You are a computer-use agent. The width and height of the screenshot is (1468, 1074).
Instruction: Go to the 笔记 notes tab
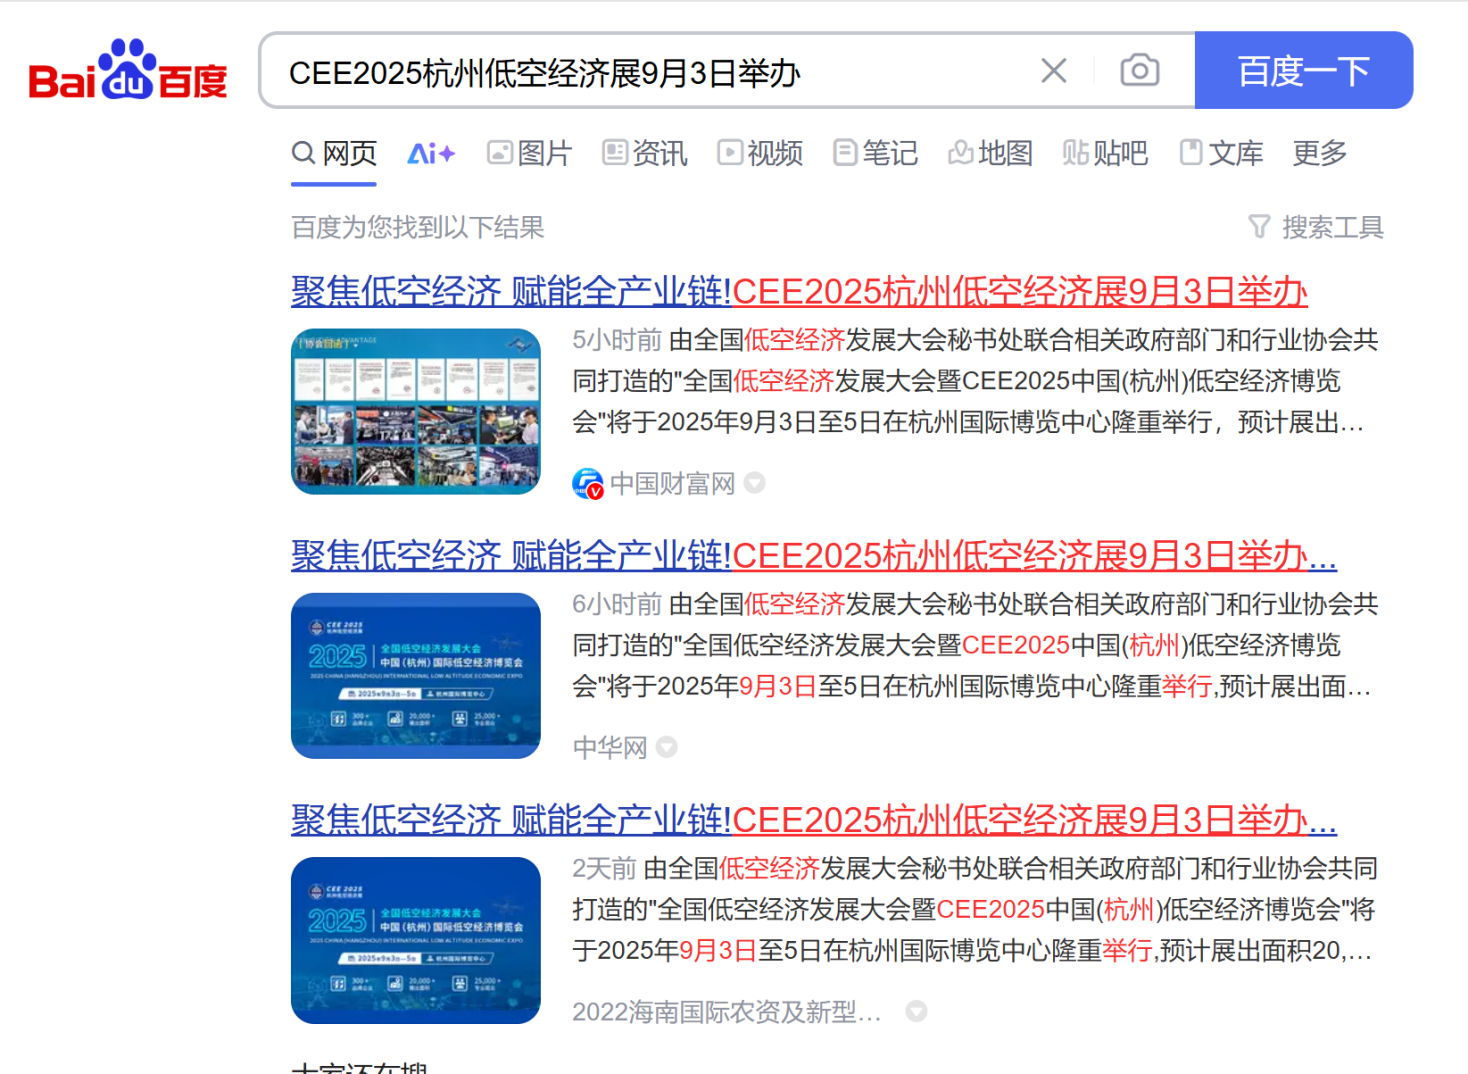coord(875,154)
